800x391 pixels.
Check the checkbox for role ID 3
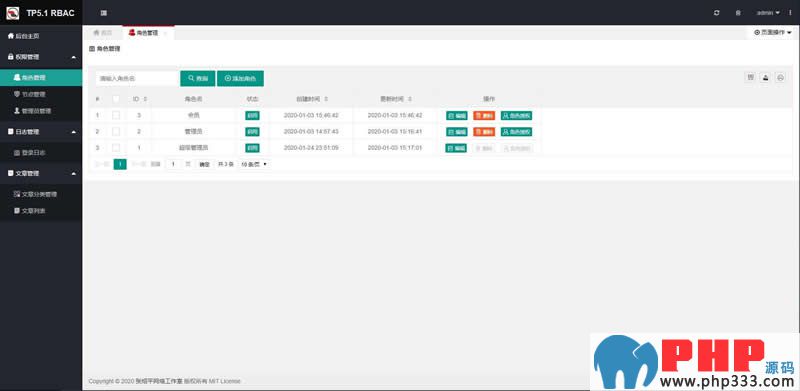[x=116, y=115]
